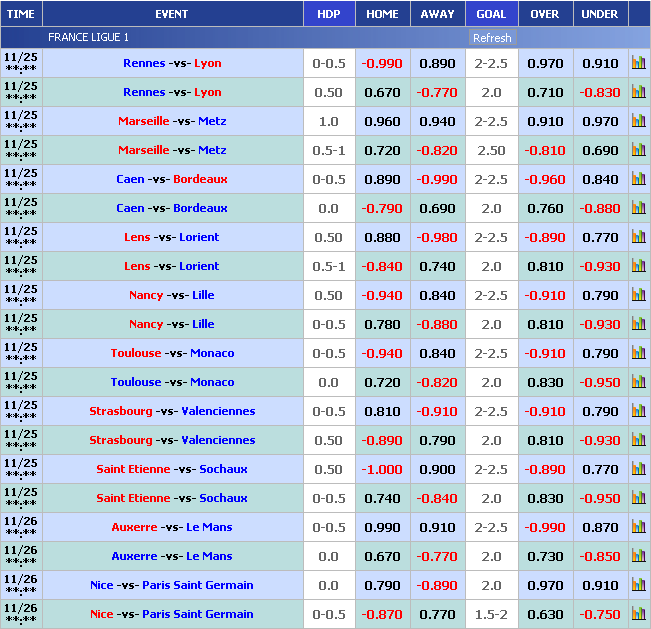Select away odds 0.940 for Marseille-Metz

pos(437,121)
